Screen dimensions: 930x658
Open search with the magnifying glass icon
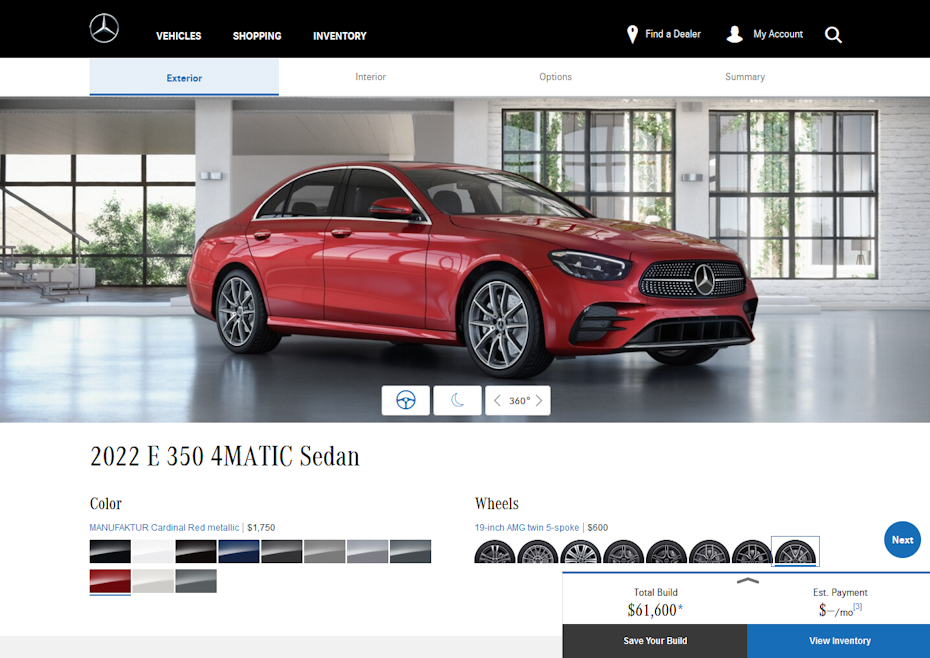tap(833, 34)
